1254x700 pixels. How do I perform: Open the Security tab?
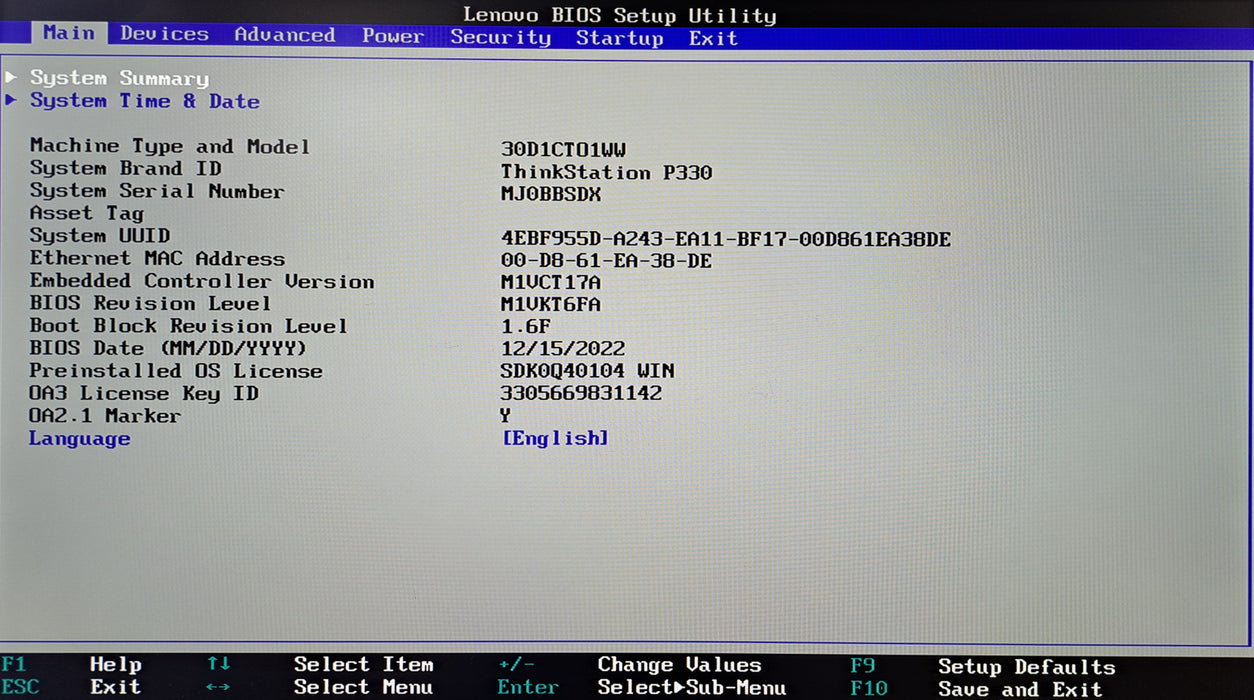tap(501, 37)
